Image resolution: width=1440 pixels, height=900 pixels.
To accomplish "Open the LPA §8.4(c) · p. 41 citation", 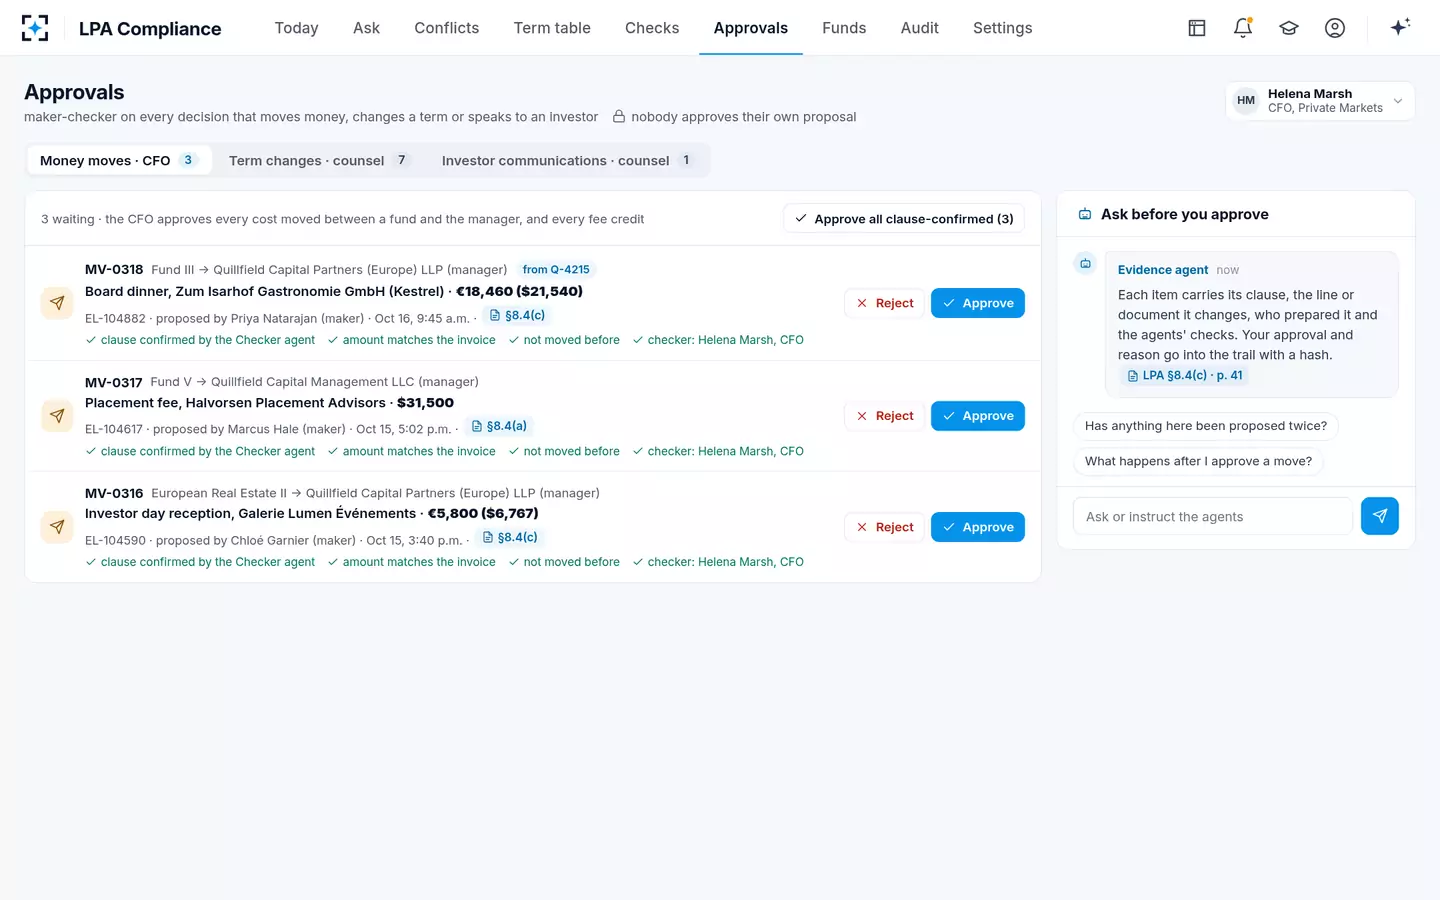I will pos(1184,376).
